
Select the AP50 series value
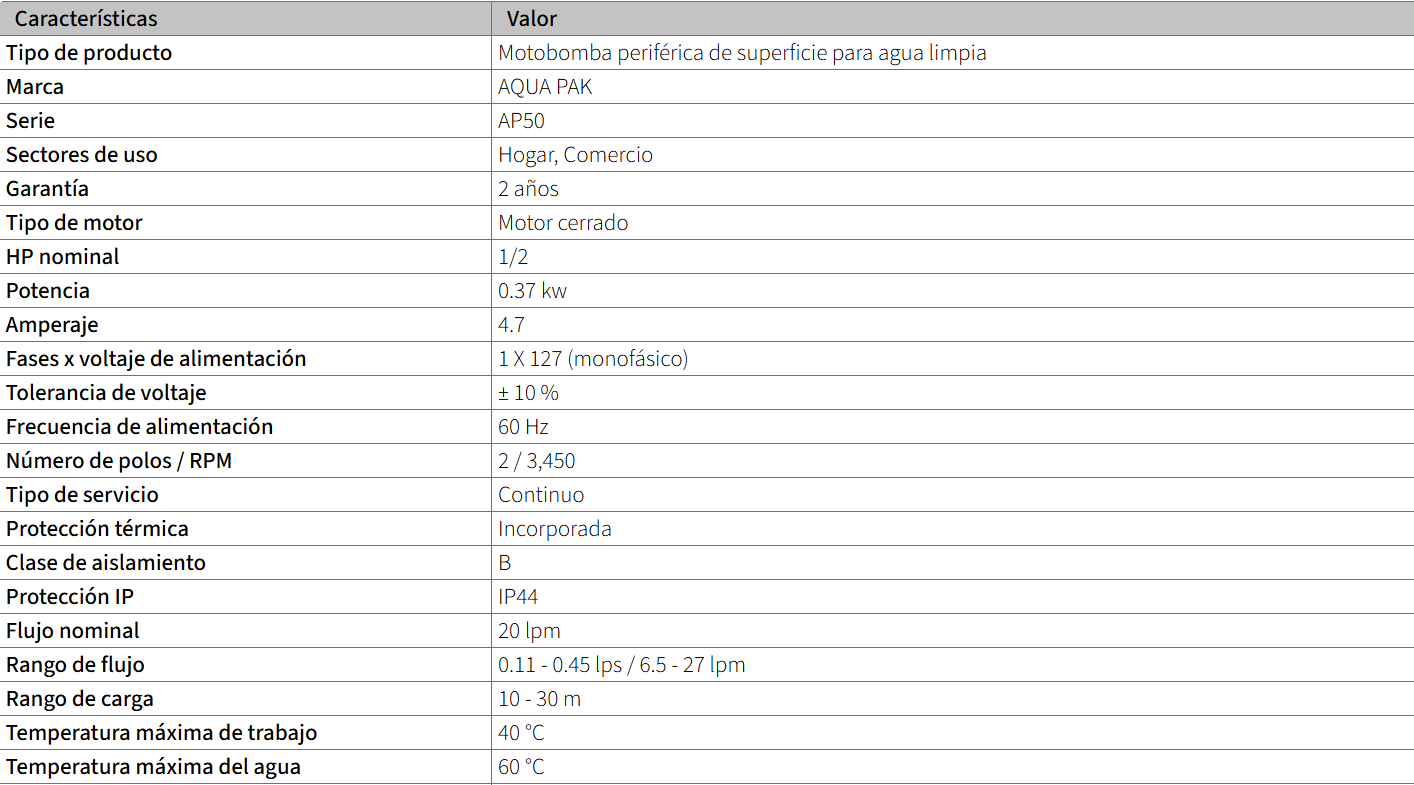tap(521, 121)
